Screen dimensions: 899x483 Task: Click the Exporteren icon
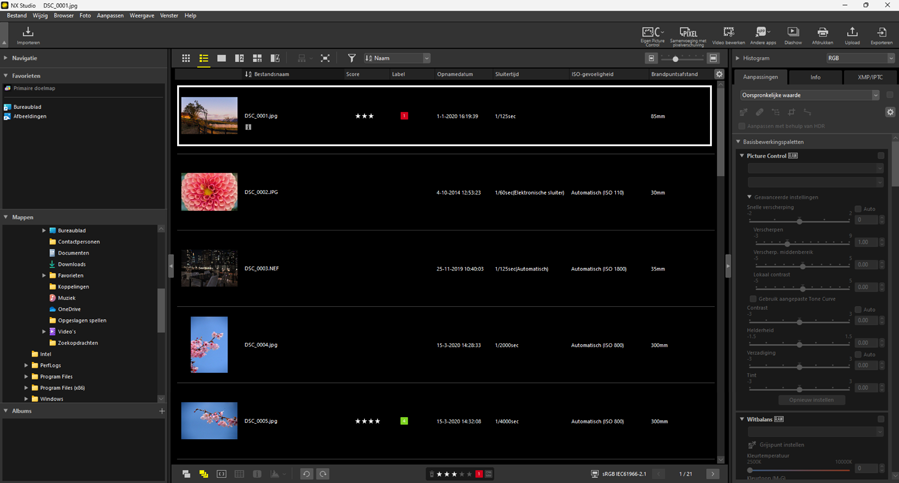pyautogui.click(x=881, y=35)
